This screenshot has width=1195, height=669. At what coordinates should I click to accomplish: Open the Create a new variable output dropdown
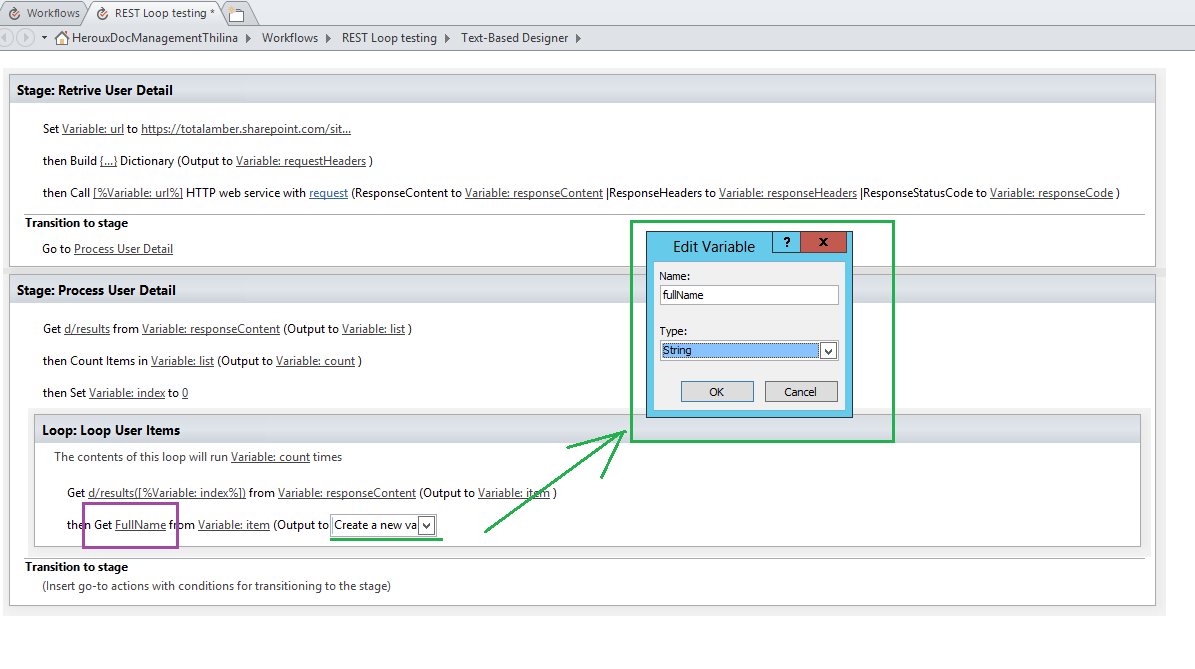click(x=427, y=525)
